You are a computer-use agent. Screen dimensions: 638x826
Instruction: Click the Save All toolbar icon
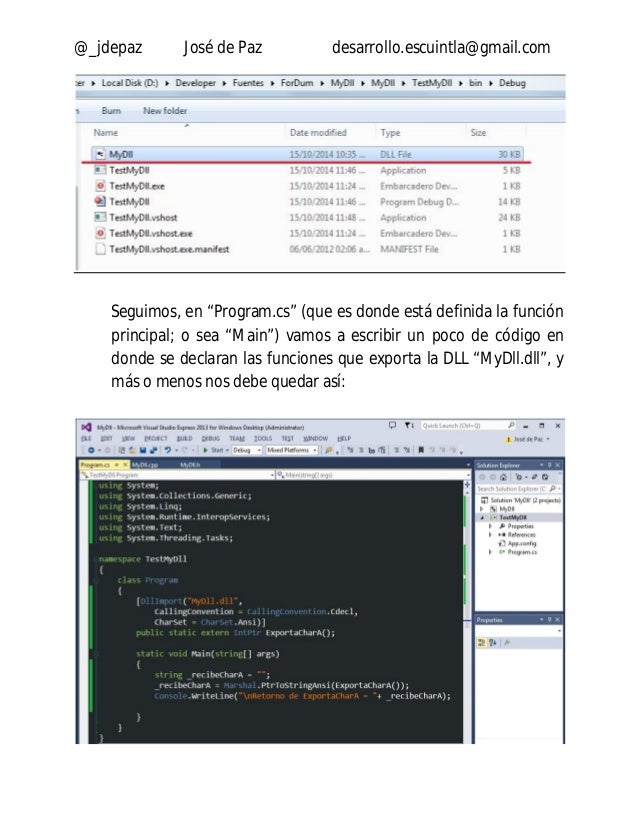(x=153, y=450)
